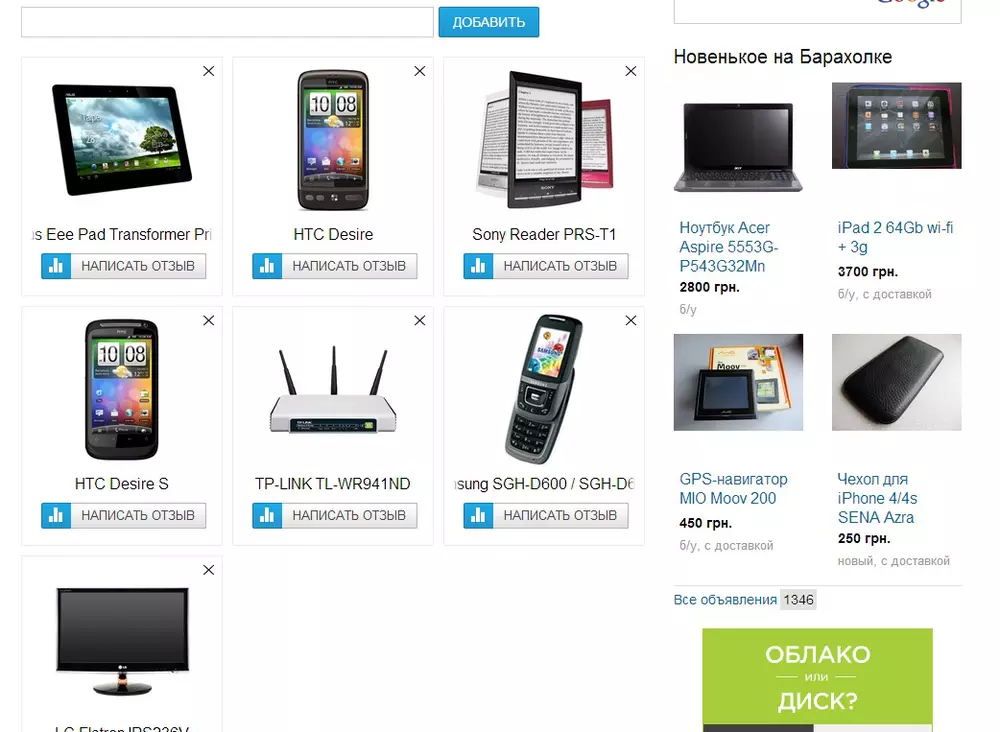Image resolution: width=1000 pixels, height=732 pixels.
Task: Remove the TP-LINK TL-WR941ND card
Action: pos(420,320)
